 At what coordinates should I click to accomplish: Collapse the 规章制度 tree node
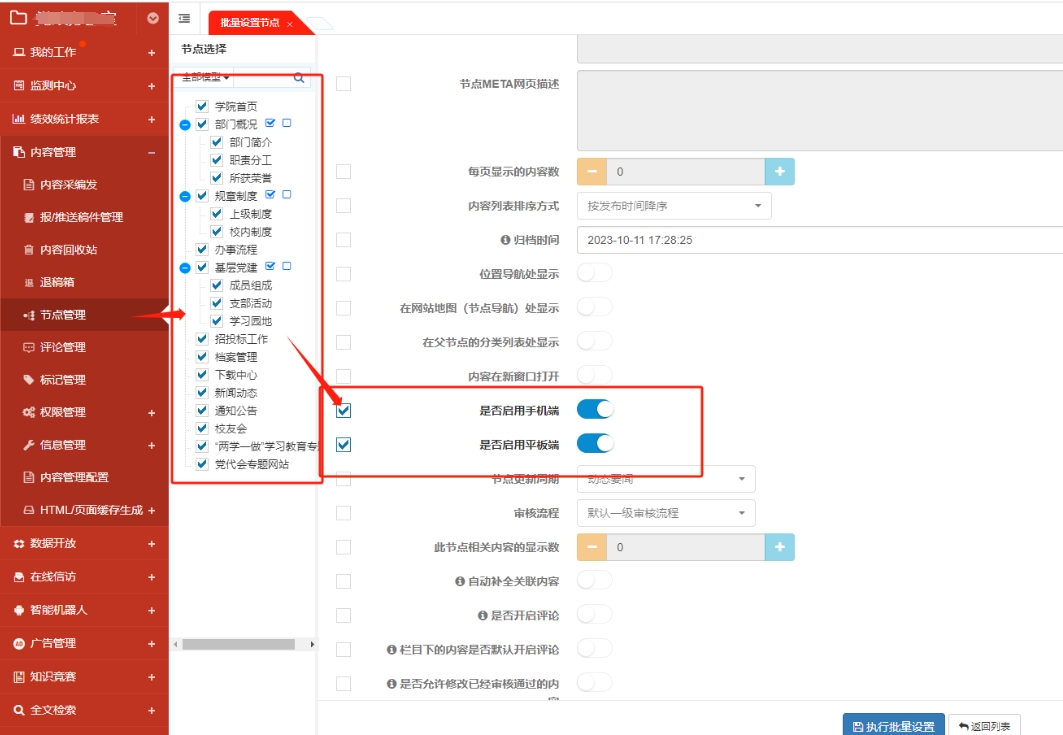point(185,196)
